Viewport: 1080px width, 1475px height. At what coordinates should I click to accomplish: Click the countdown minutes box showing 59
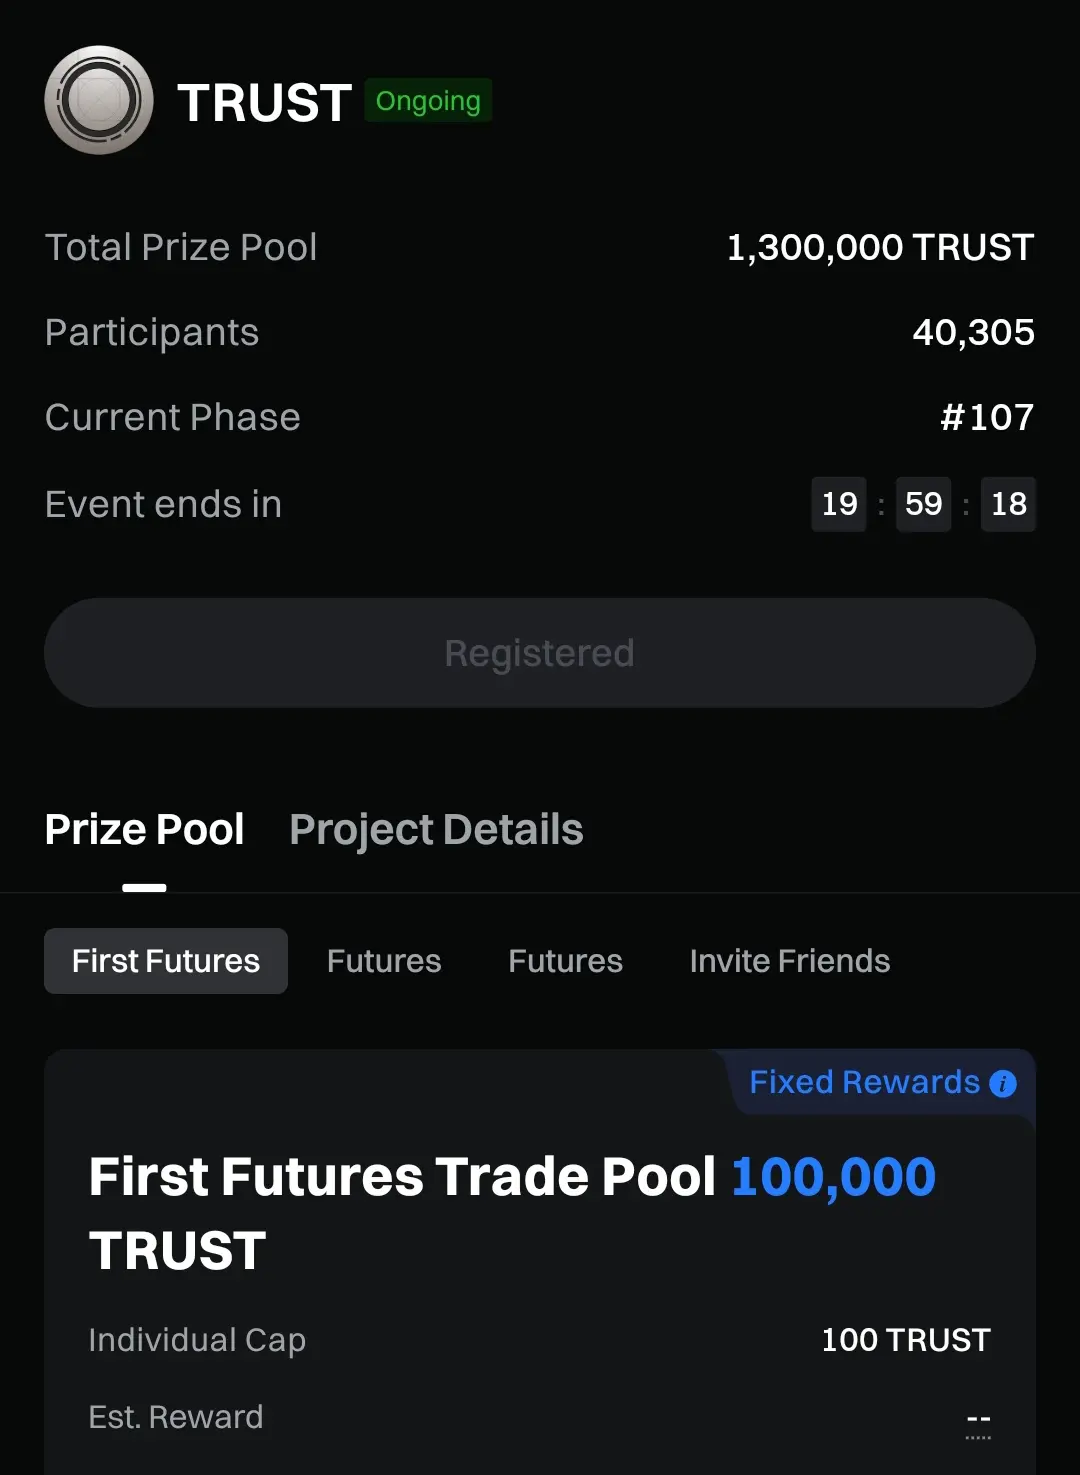[924, 504]
